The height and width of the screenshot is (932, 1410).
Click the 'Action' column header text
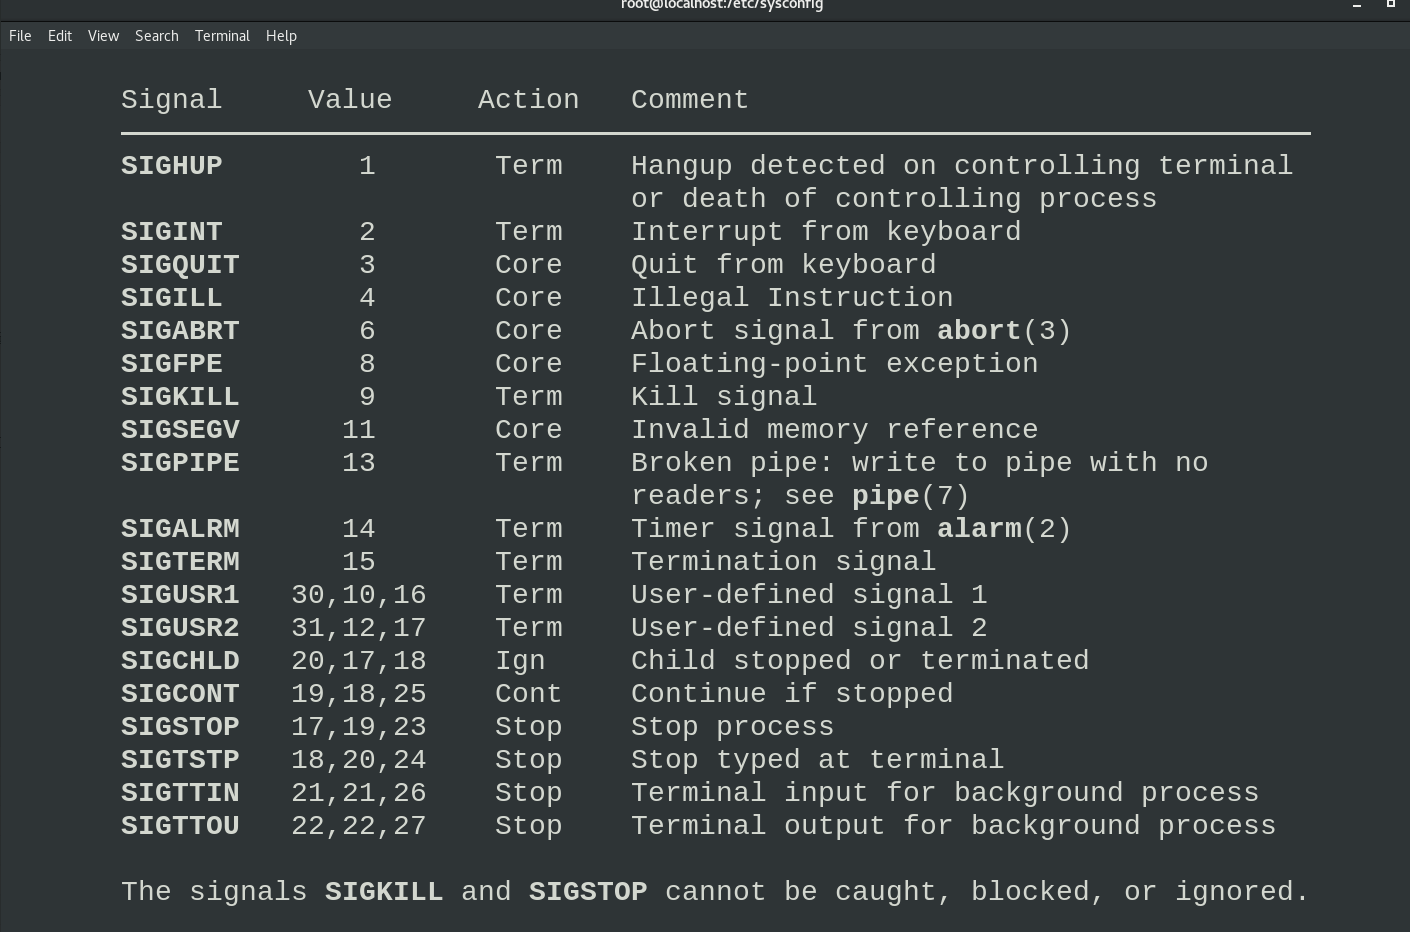(528, 100)
